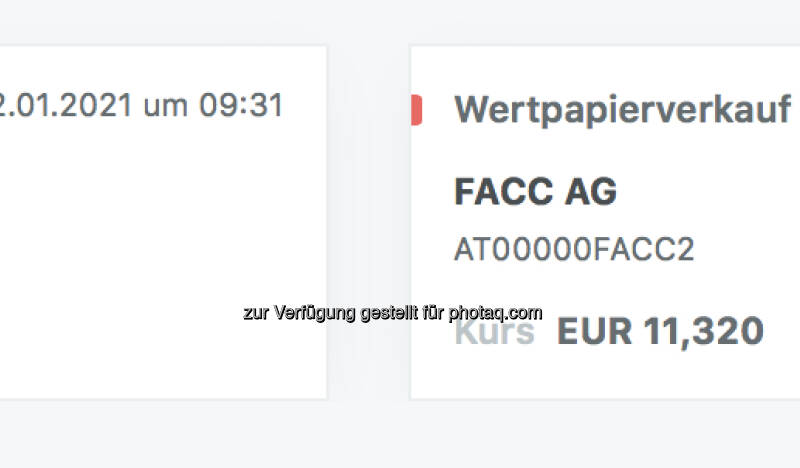Click the date 2.01.2021
800x468 pixels.
[66, 105]
